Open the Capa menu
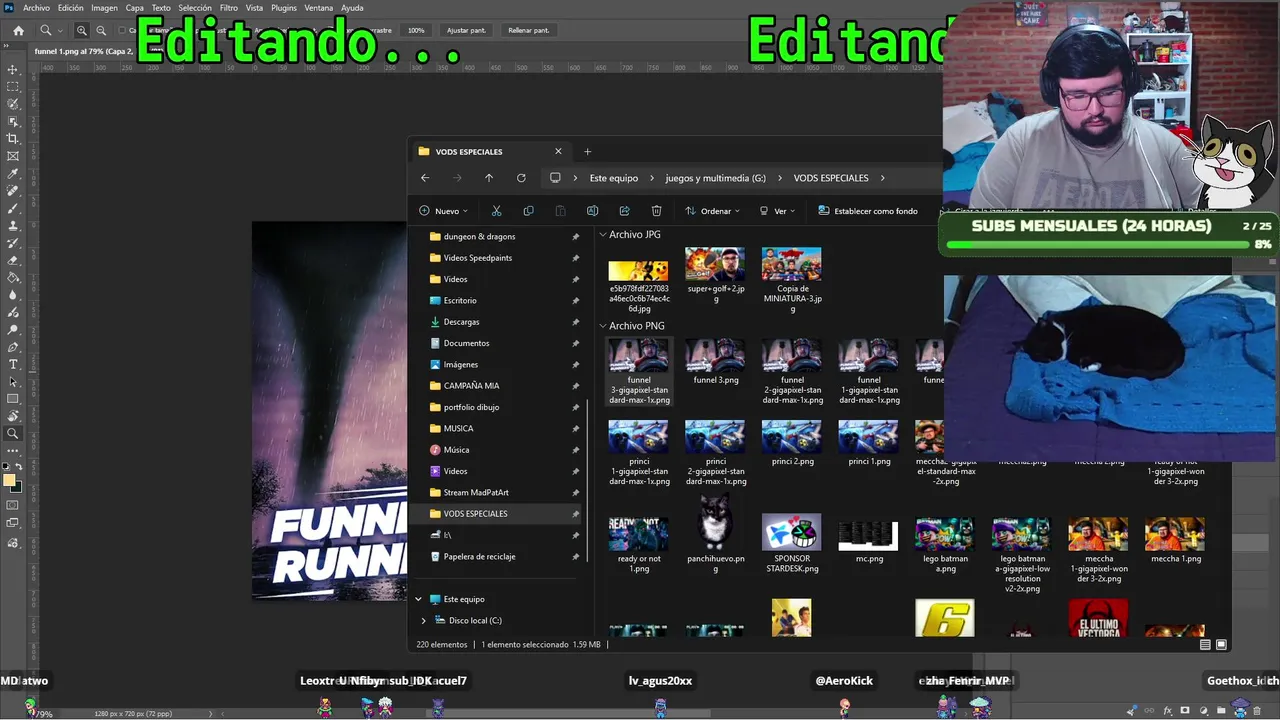The height and width of the screenshot is (720, 1280). [x=134, y=8]
